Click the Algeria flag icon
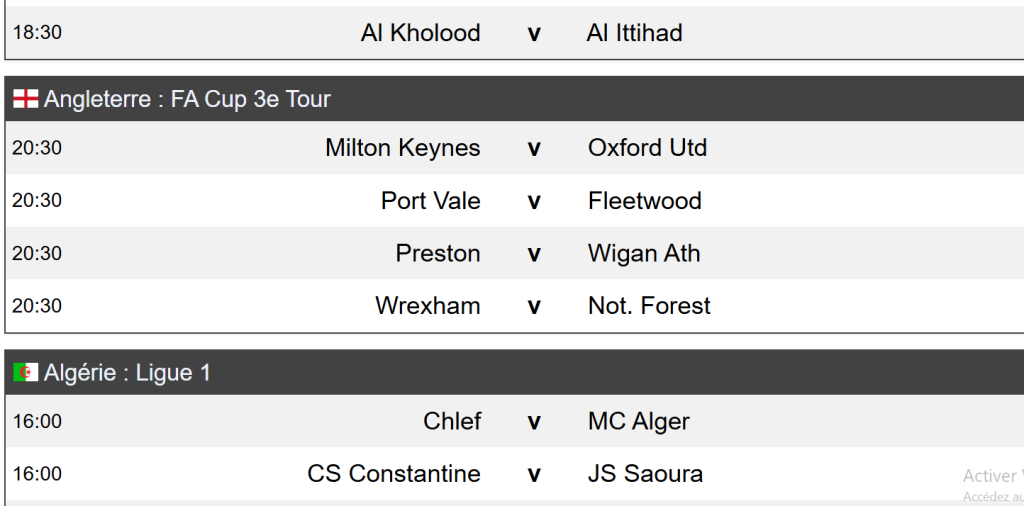 pyautogui.click(x=25, y=373)
